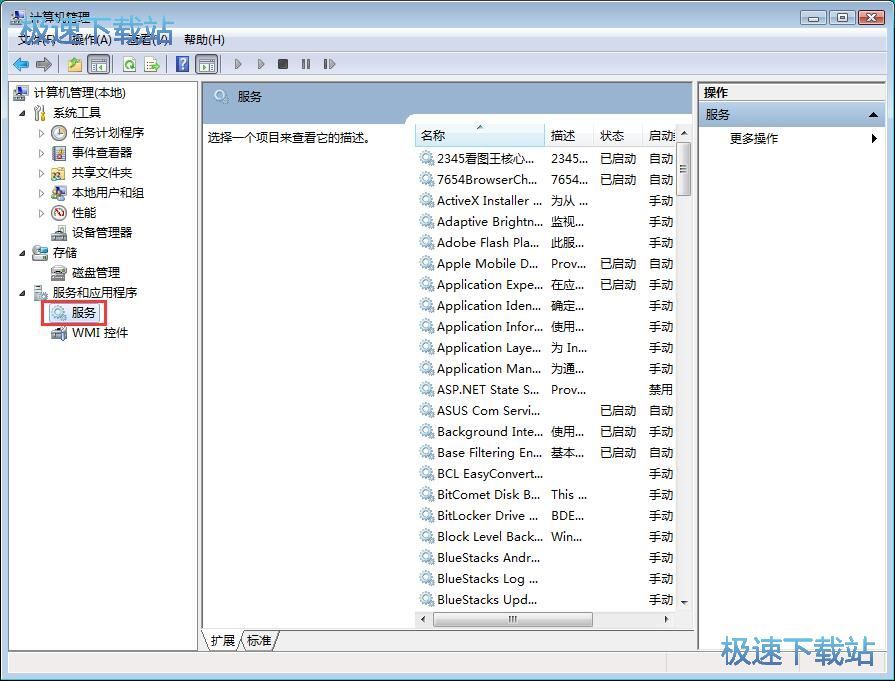895x681 pixels.
Task: Select 计算机管理(本地) root node
Action: click(x=79, y=92)
